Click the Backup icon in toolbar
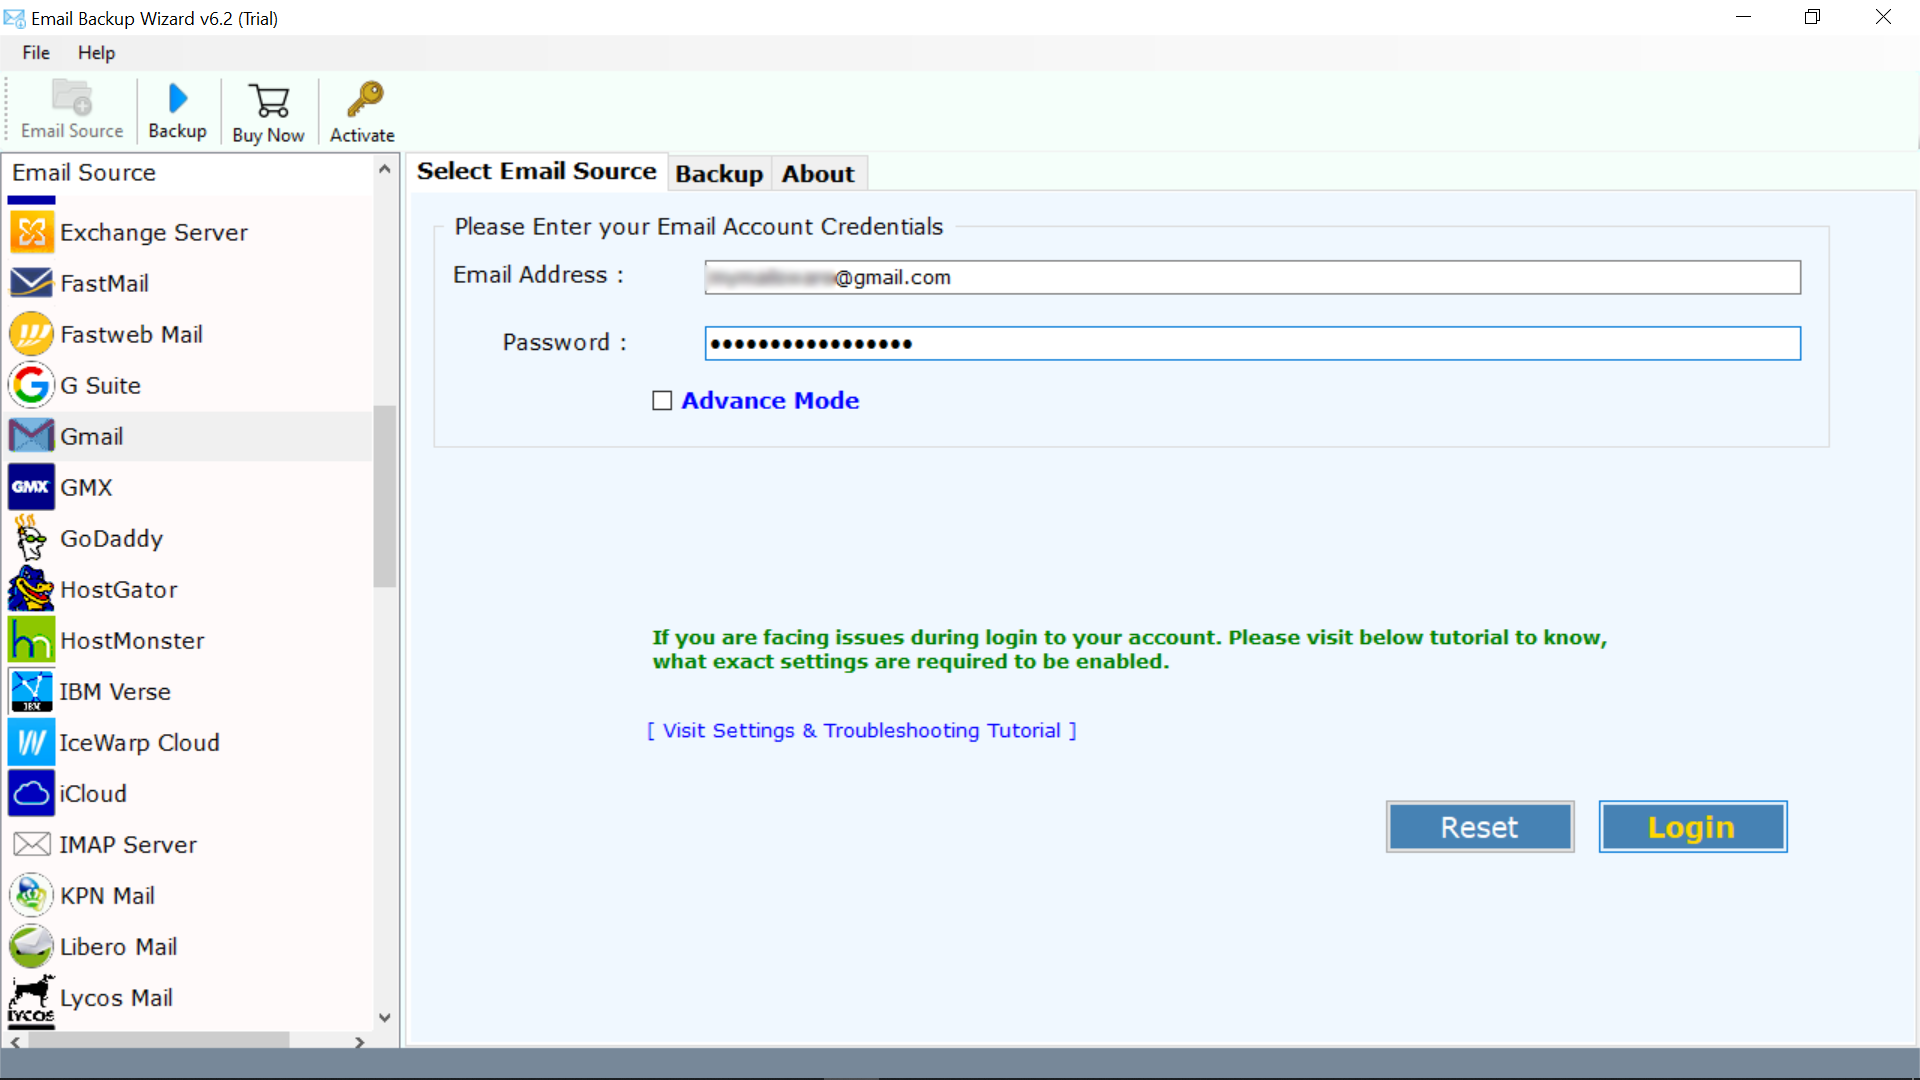Image resolution: width=1920 pixels, height=1080 pixels. tap(177, 109)
